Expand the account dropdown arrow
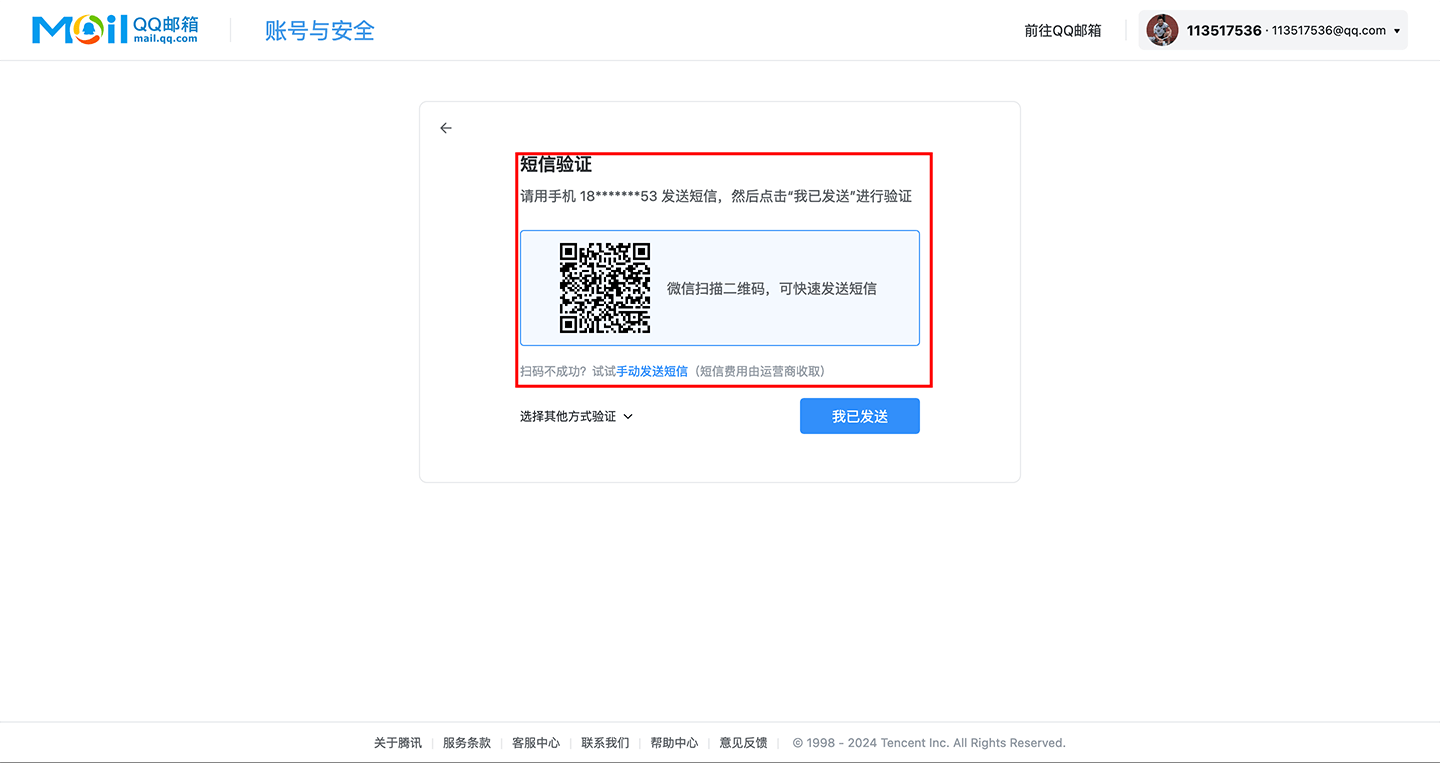The width and height of the screenshot is (1440, 763). click(1396, 31)
